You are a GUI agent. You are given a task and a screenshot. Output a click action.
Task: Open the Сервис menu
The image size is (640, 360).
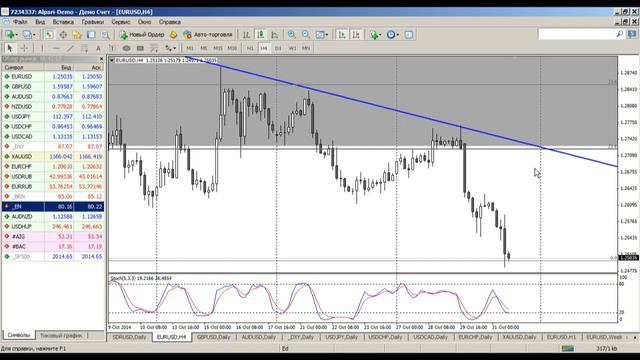120,22
